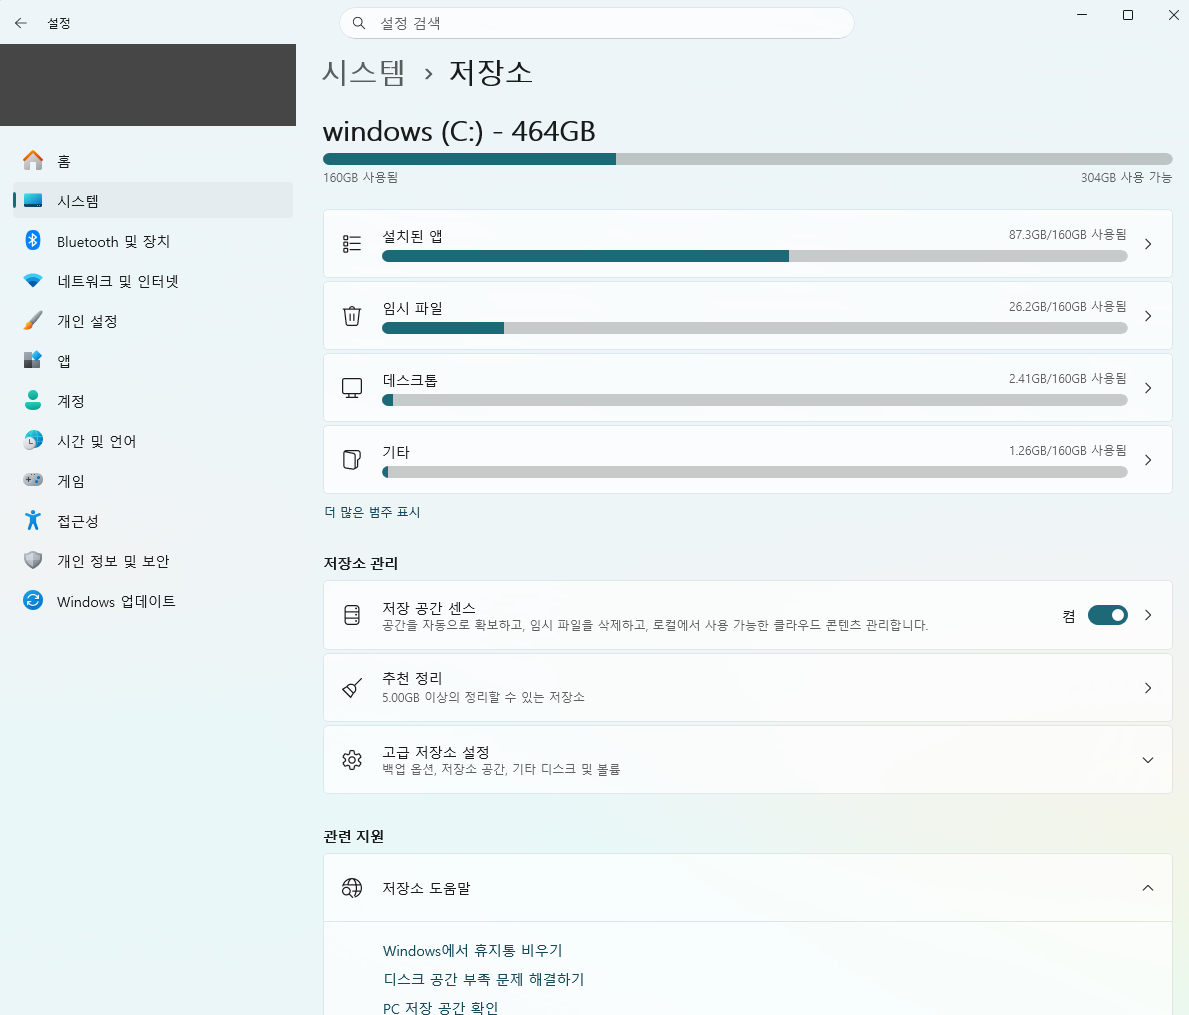Open 앱 category in the sidebar
This screenshot has width=1189, height=1015.
coord(153,360)
